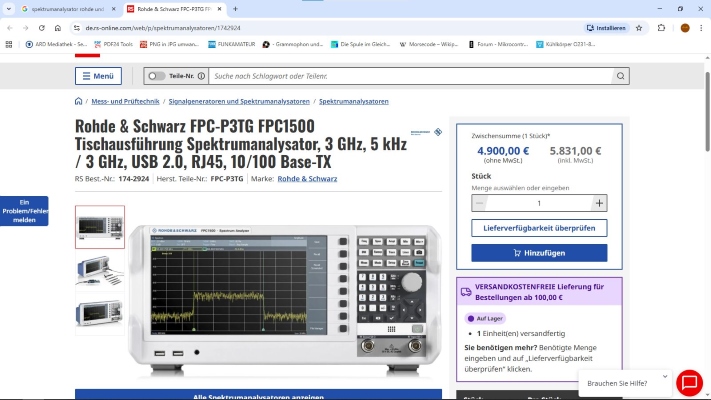The image size is (711, 400).
Task: Switch to the spektrumanalysator Google tab
Action: pos(65,8)
